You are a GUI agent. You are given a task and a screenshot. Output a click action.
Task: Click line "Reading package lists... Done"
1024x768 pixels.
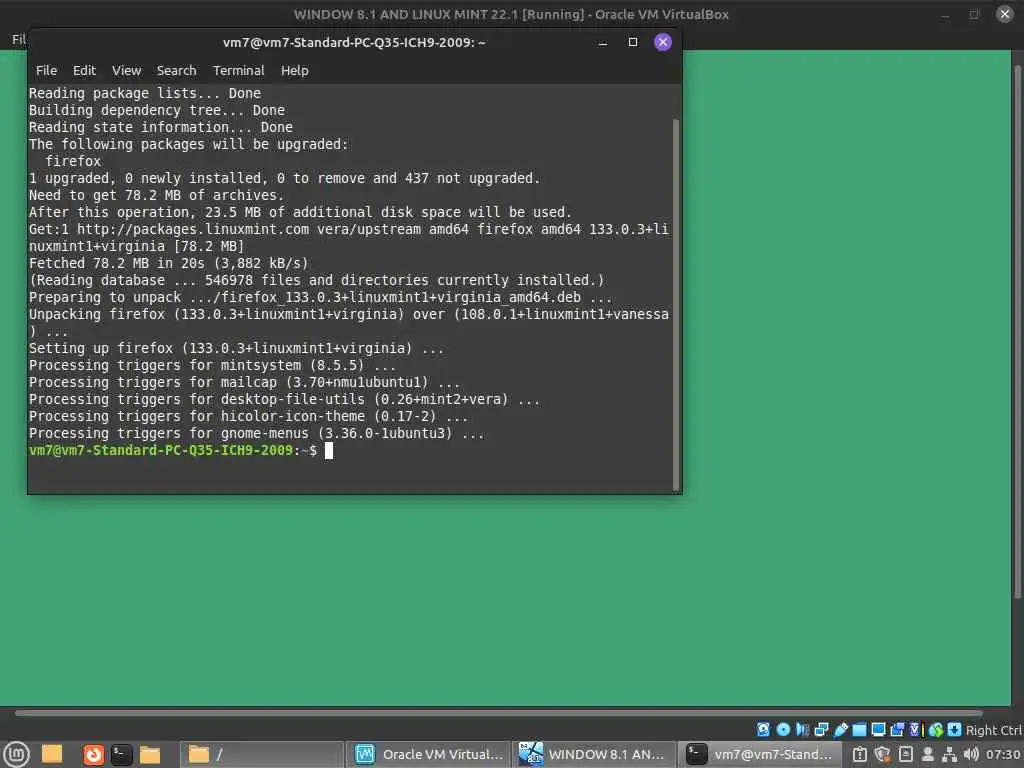click(x=145, y=93)
